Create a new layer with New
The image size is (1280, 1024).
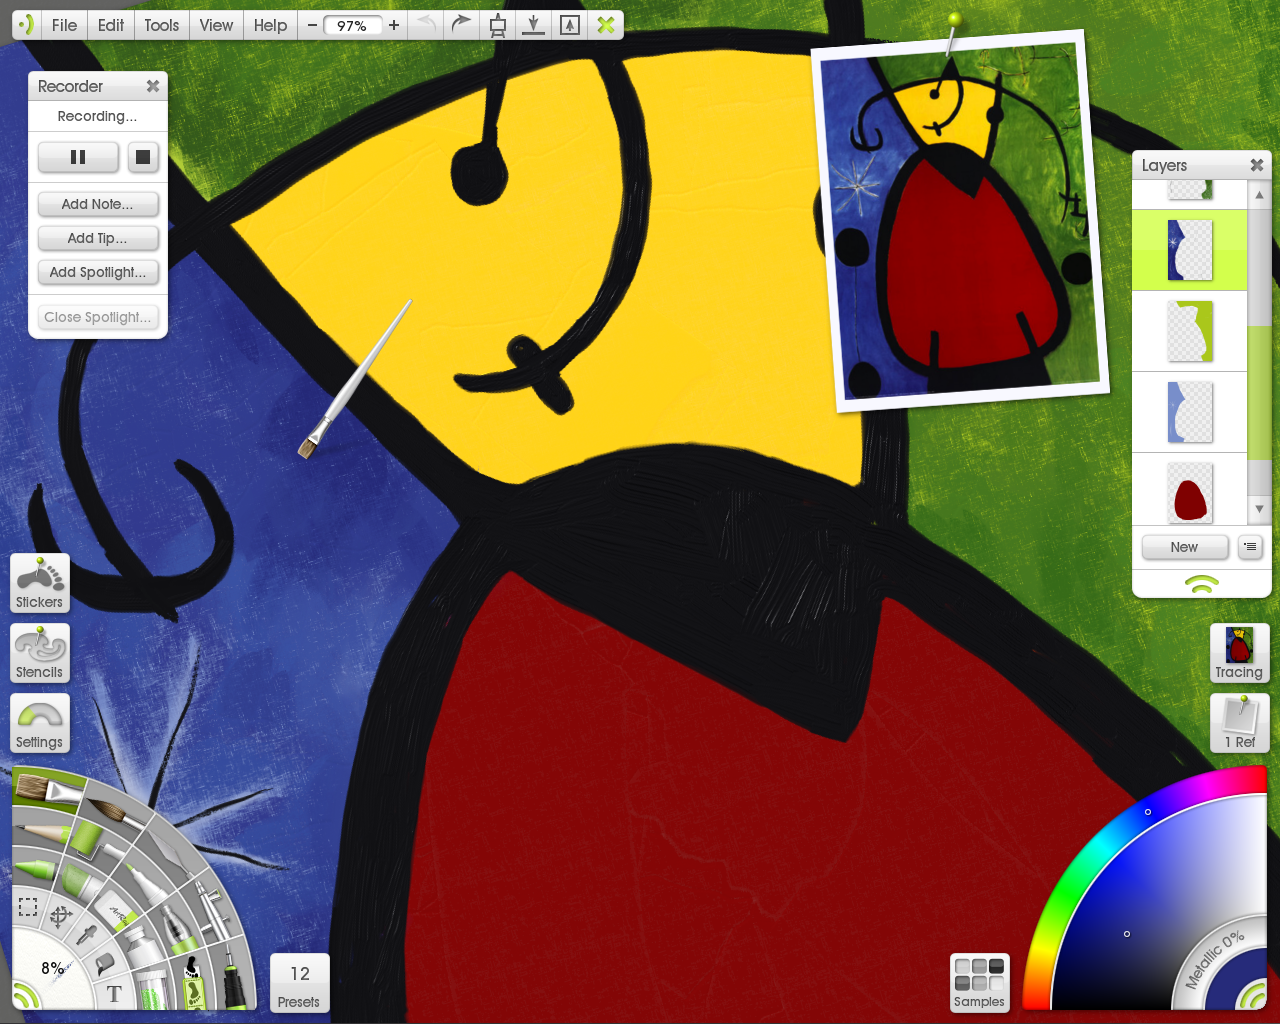coord(1185,547)
